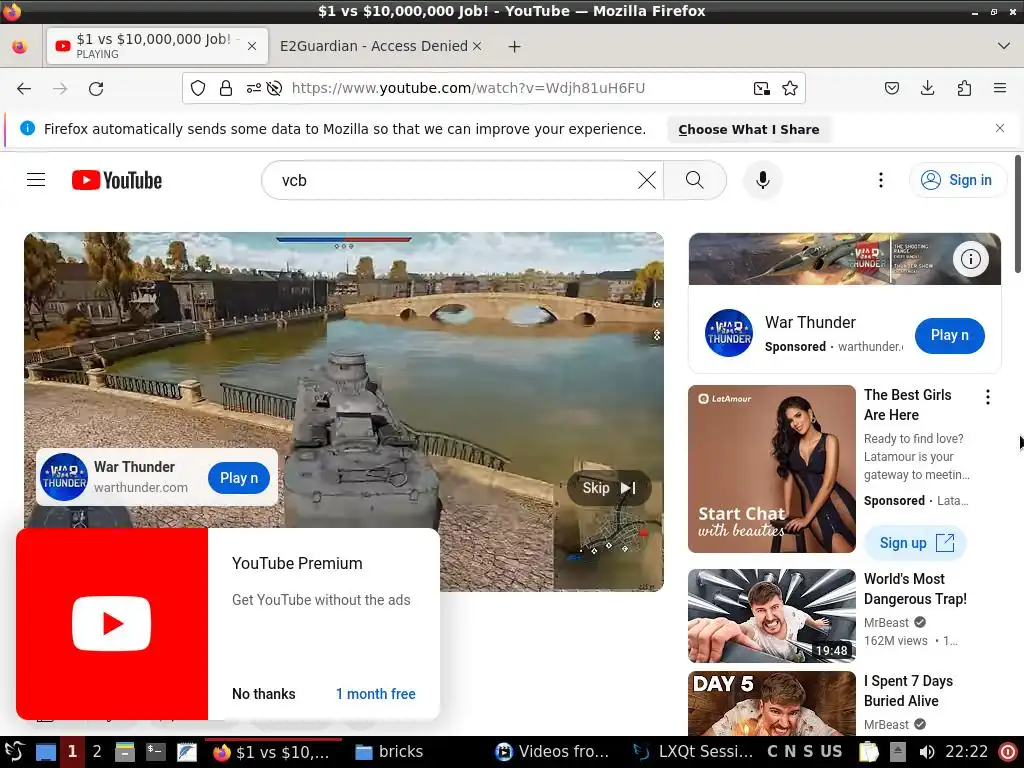Dismiss the Firefox data notification bar
Viewport: 1024px width, 768px height.
[x=1000, y=128]
